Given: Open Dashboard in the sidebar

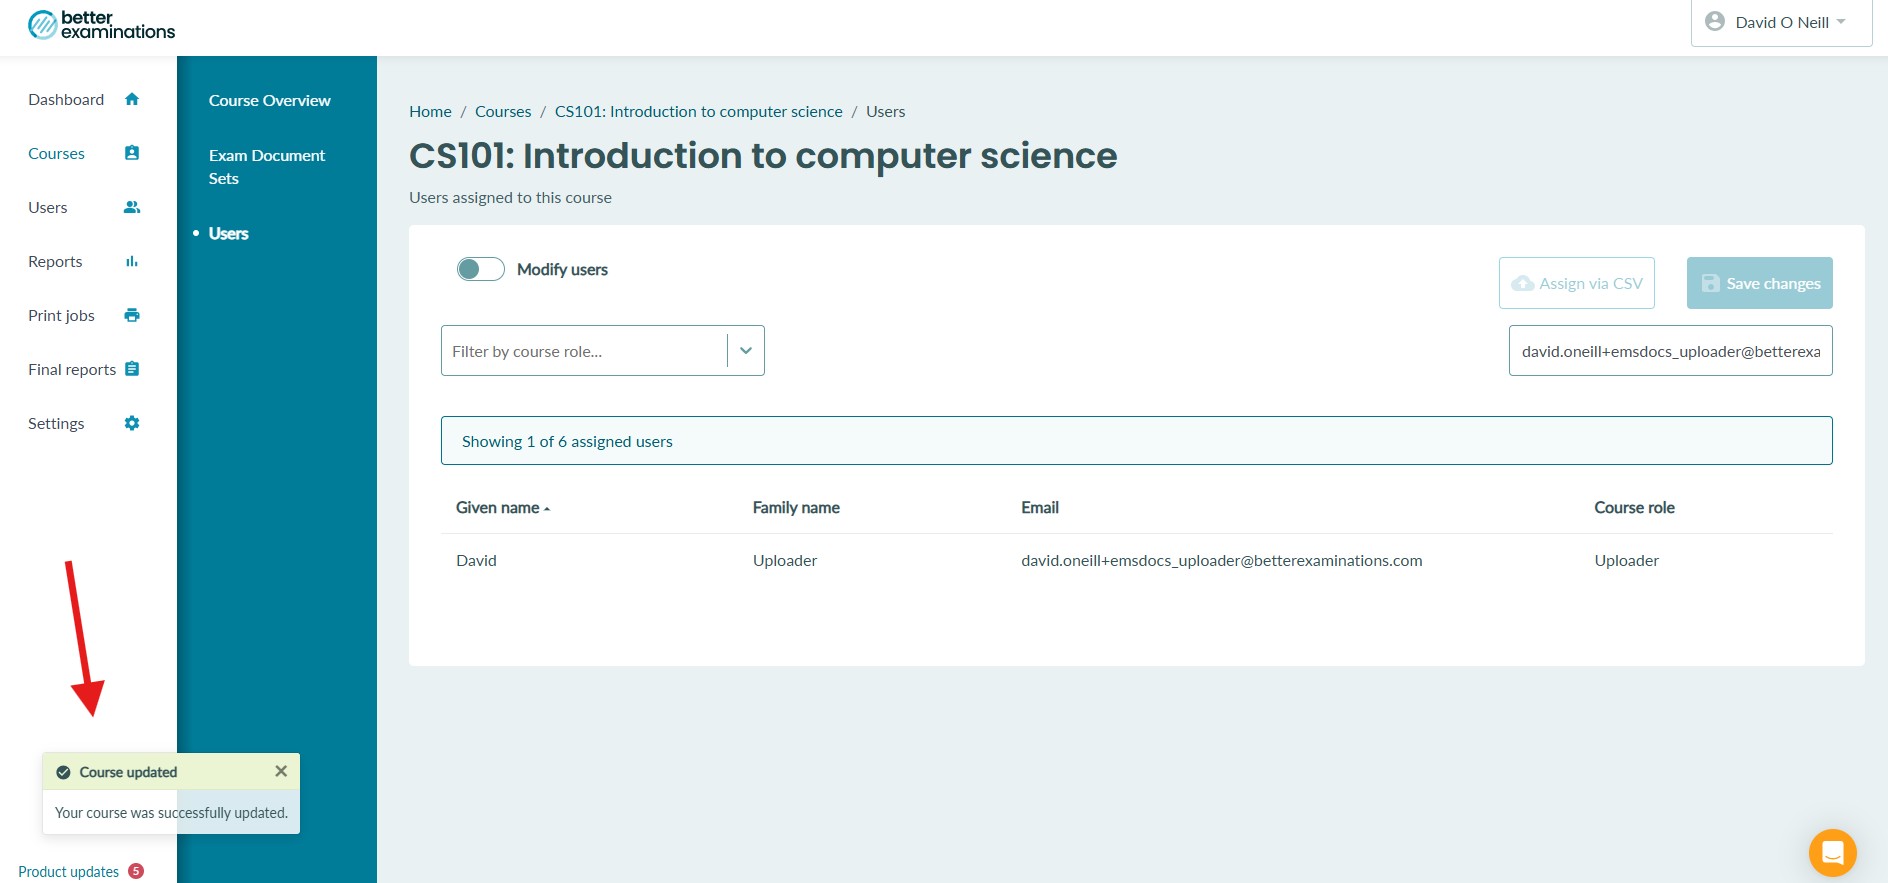Looking at the screenshot, I should (66, 99).
